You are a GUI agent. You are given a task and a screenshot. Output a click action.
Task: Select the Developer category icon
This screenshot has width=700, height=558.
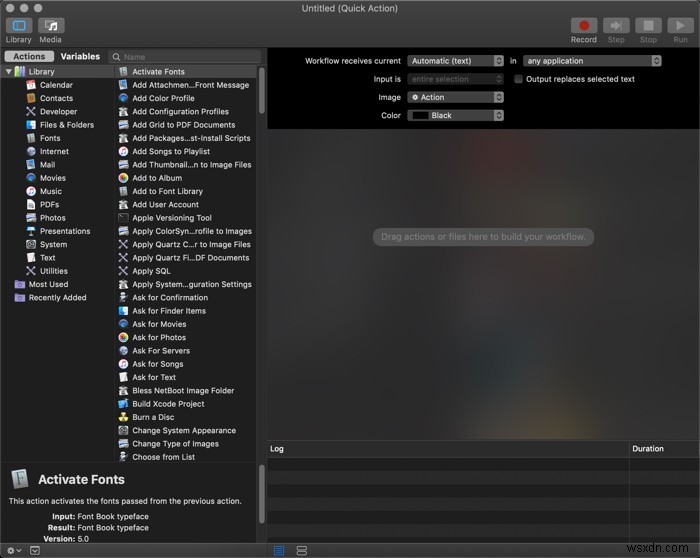tap(31, 112)
